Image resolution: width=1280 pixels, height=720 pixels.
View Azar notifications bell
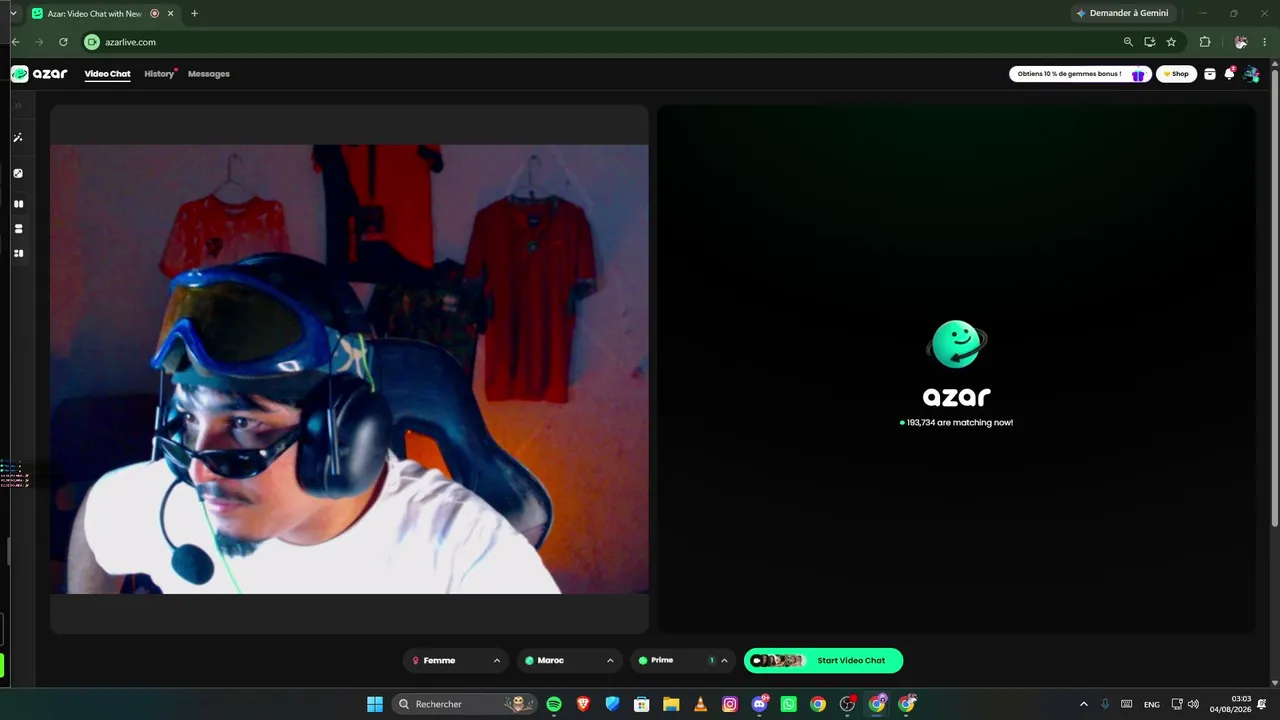pos(1230,74)
